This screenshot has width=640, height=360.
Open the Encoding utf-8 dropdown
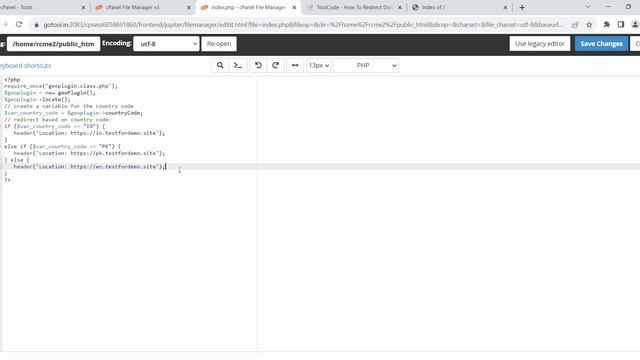click(167, 44)
